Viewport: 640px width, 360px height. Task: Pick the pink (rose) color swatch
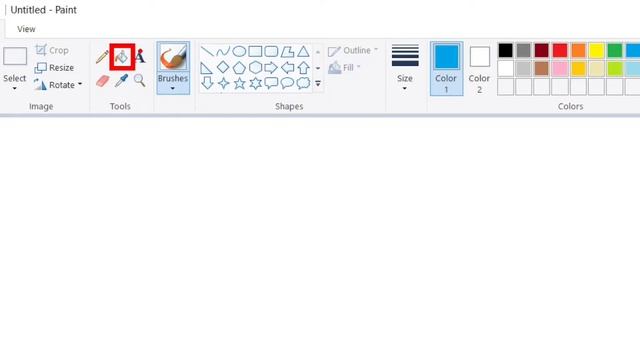560,69
